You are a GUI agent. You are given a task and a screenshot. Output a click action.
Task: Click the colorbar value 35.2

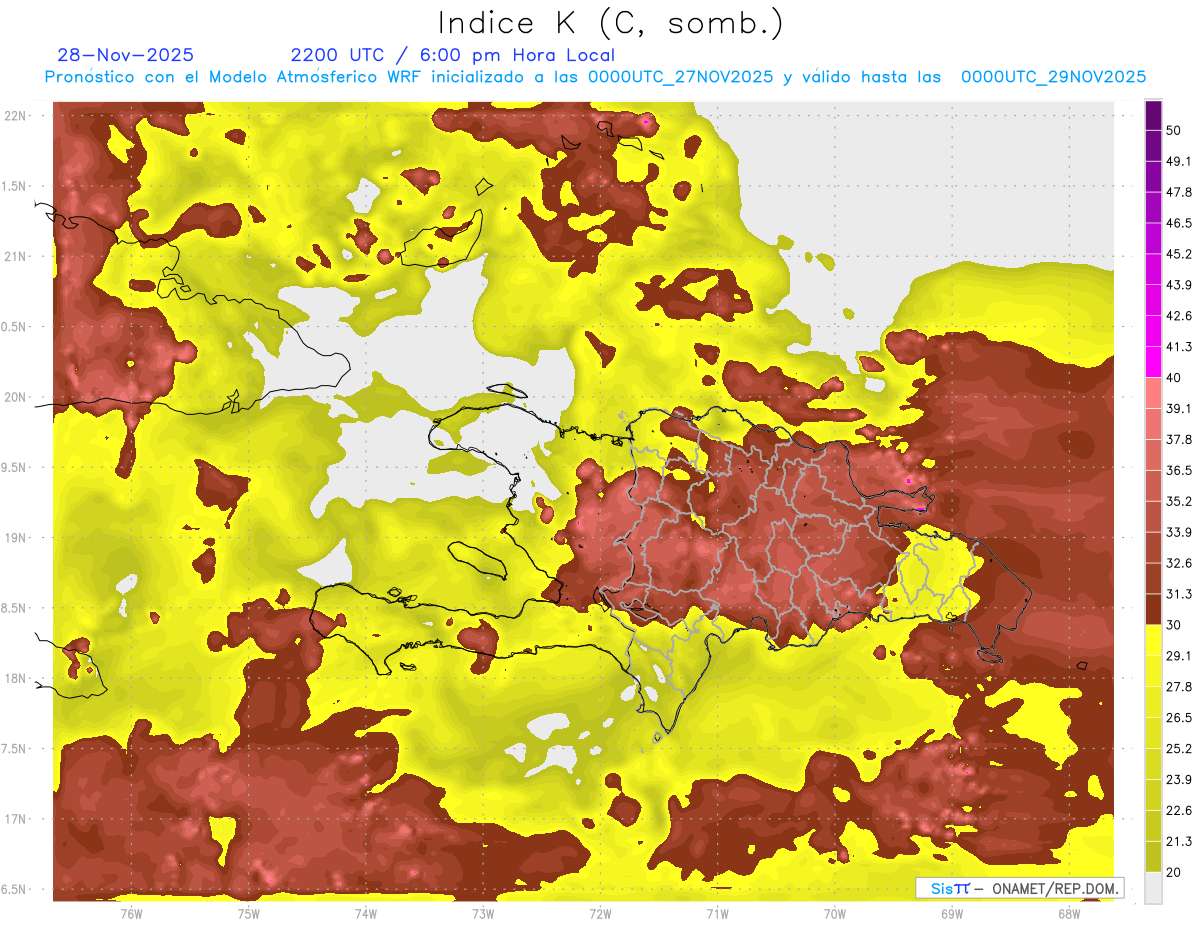[1179, 501]
